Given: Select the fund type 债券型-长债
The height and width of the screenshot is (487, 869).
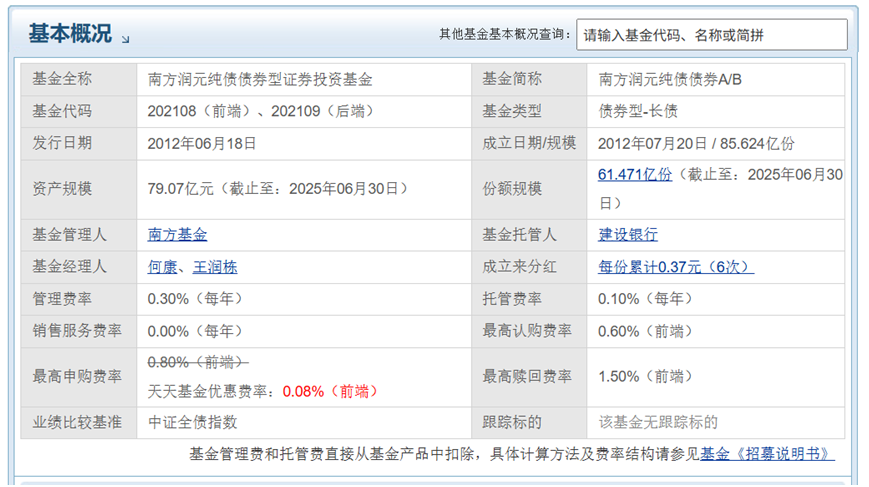Looking at the screenshot, I should [638, 111].
